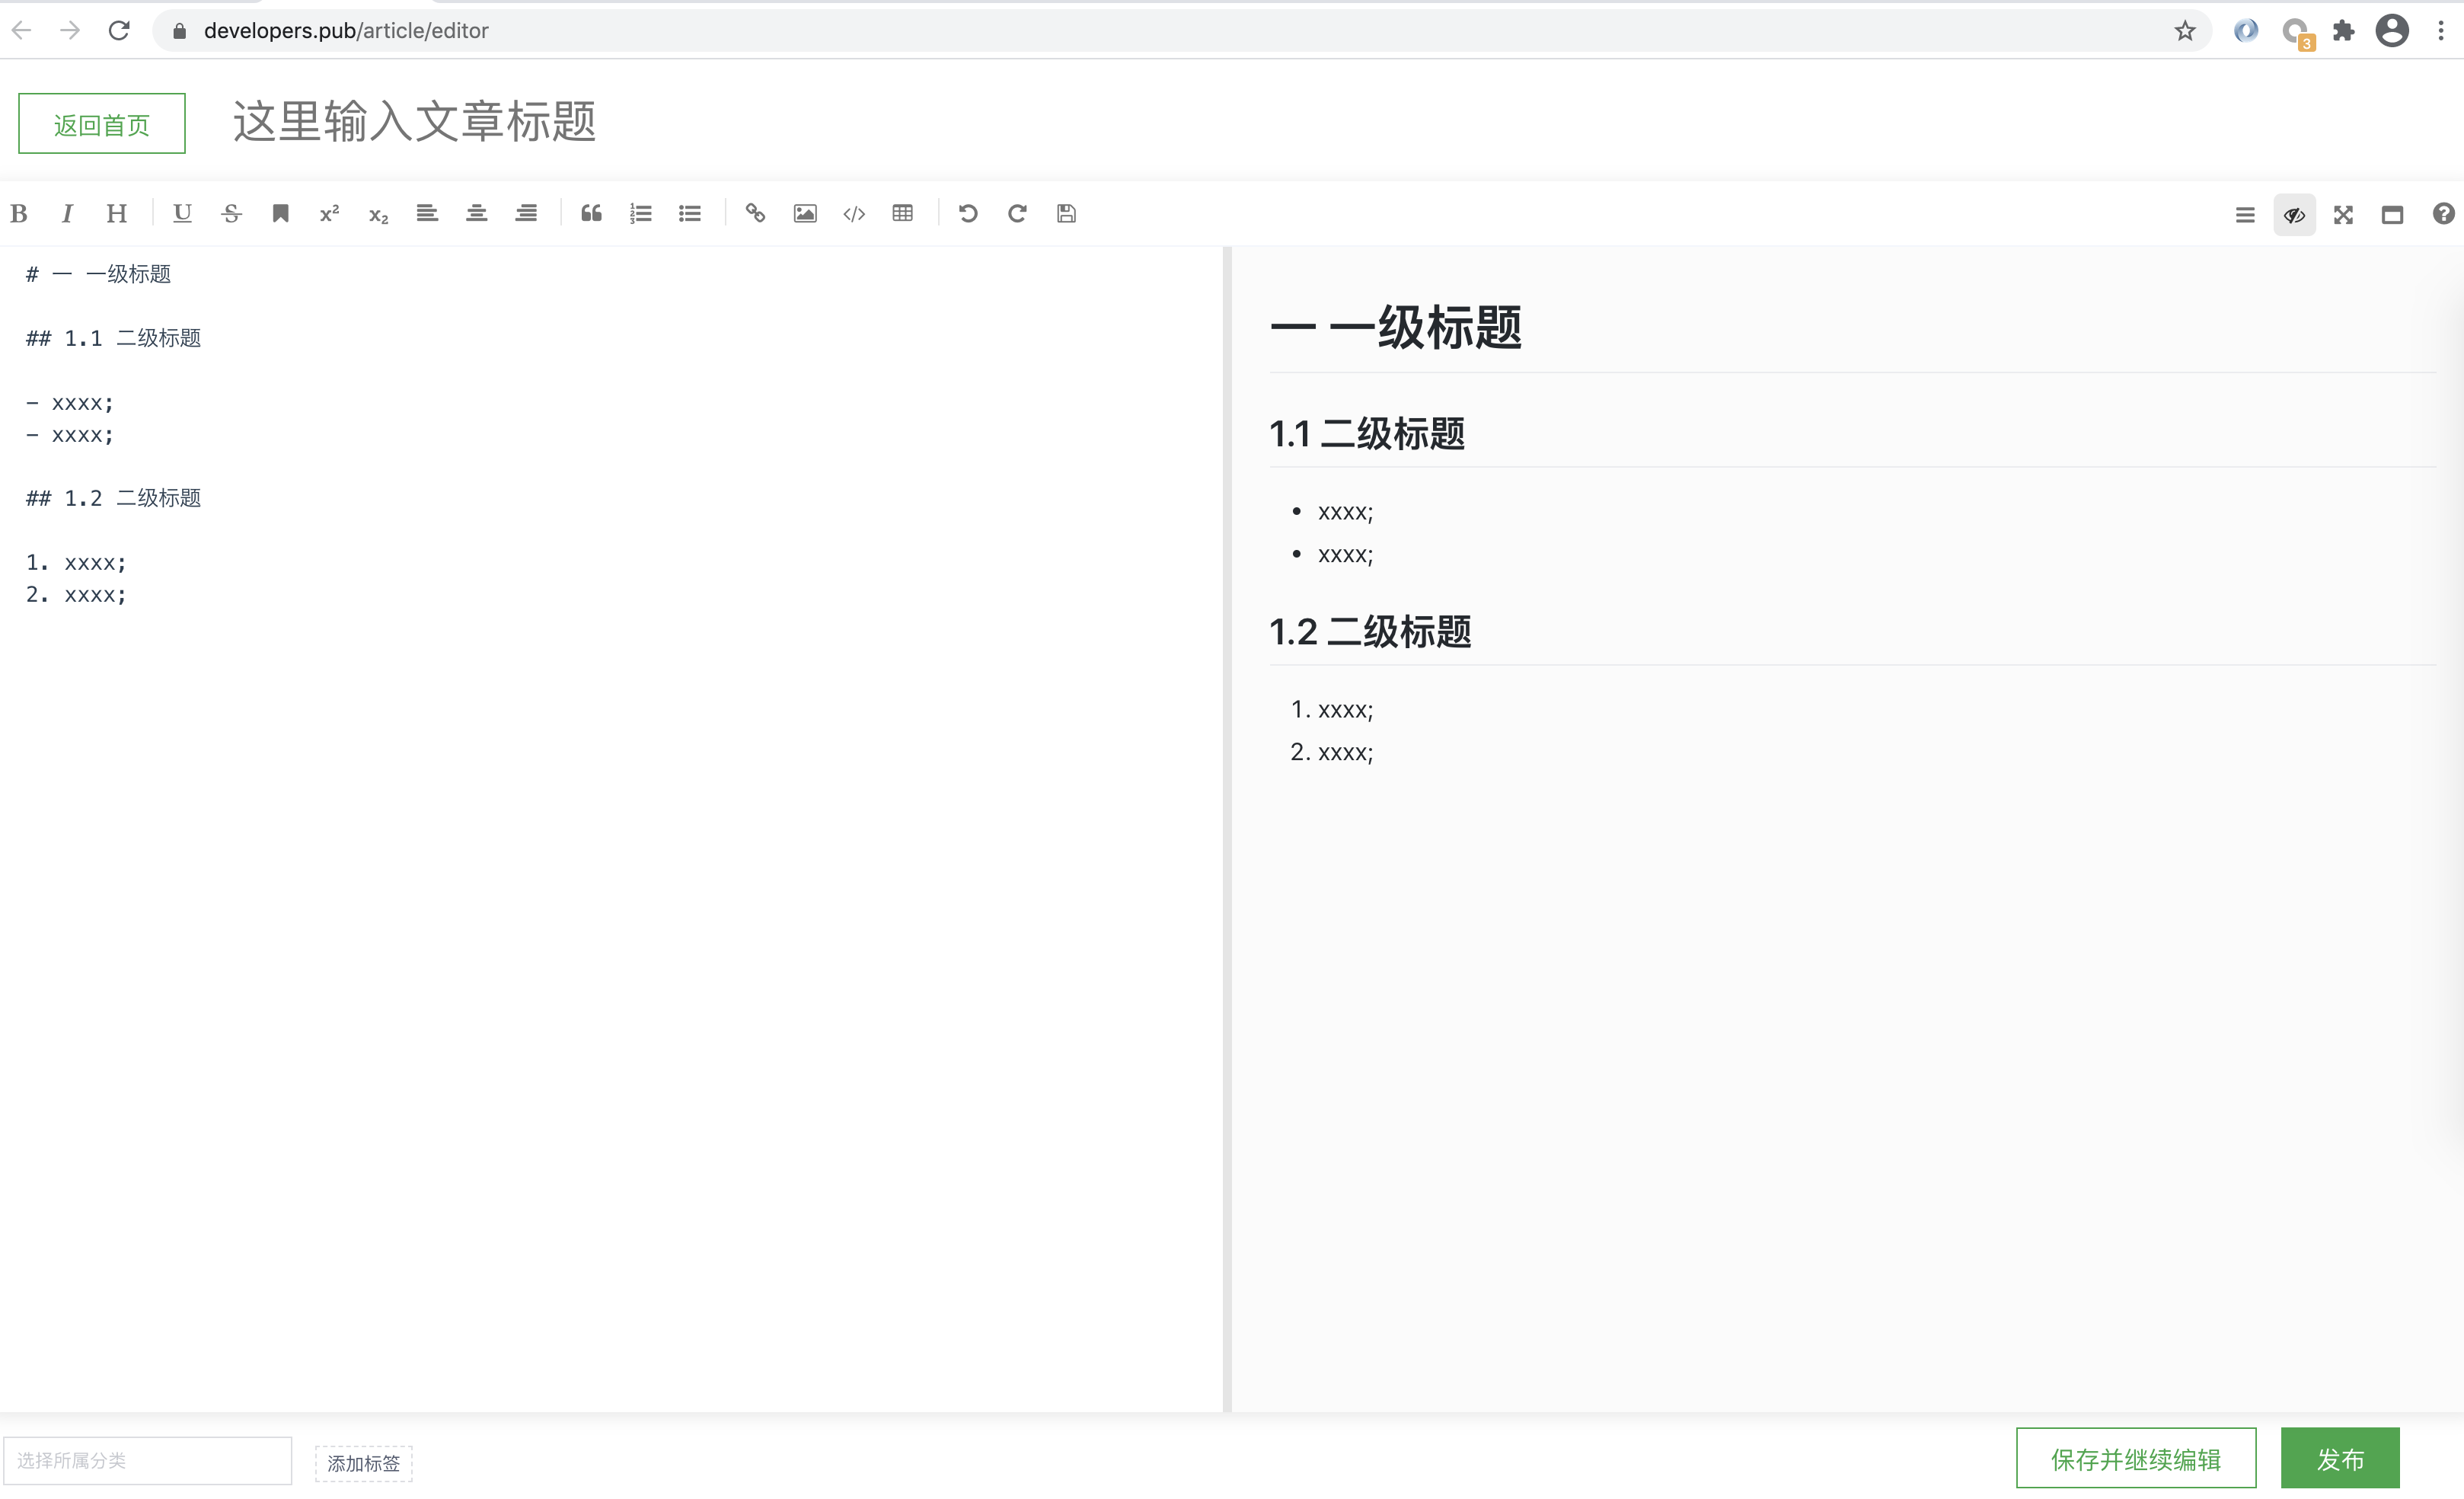
Task: Apply italic formatting
Action: [67, 213]
